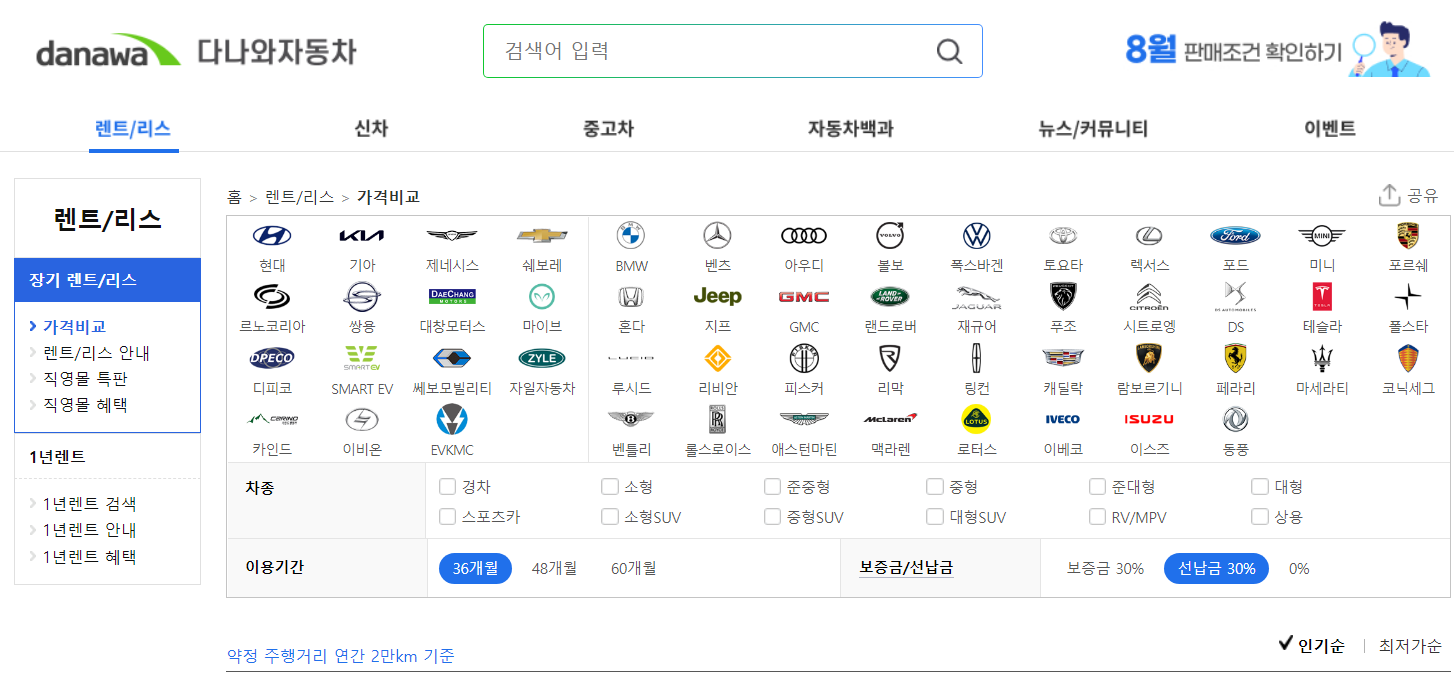Choose the MINI brand logo
This screenshot has height=679, width=1454.
pos(1322,236)
